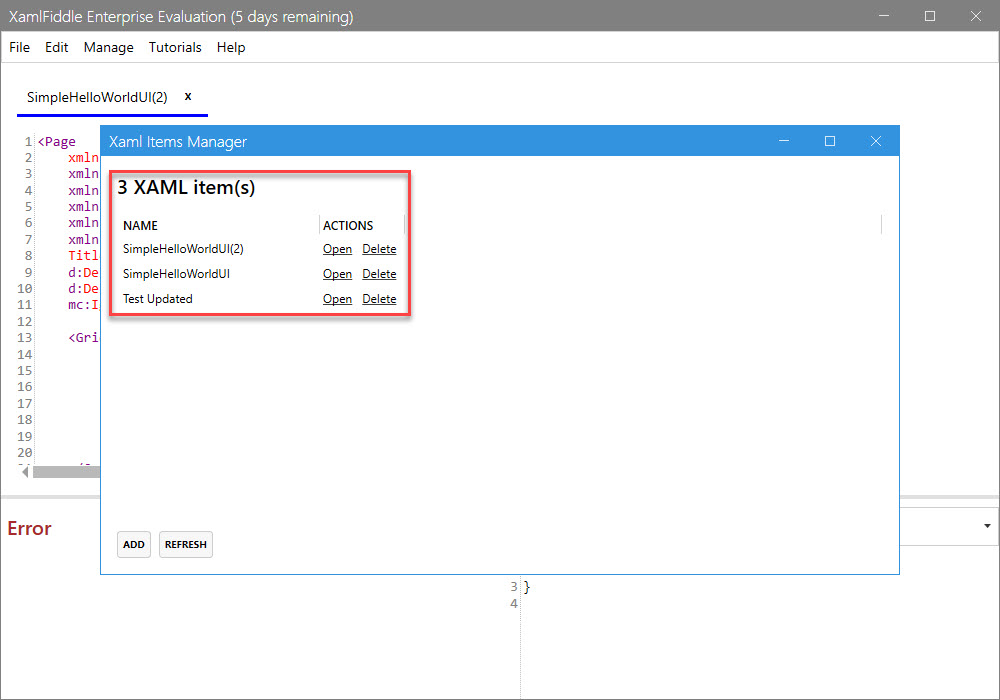Minimize the XamlFiddle main window
Viewport: 1000px width, 700px height.
point(884,16)
